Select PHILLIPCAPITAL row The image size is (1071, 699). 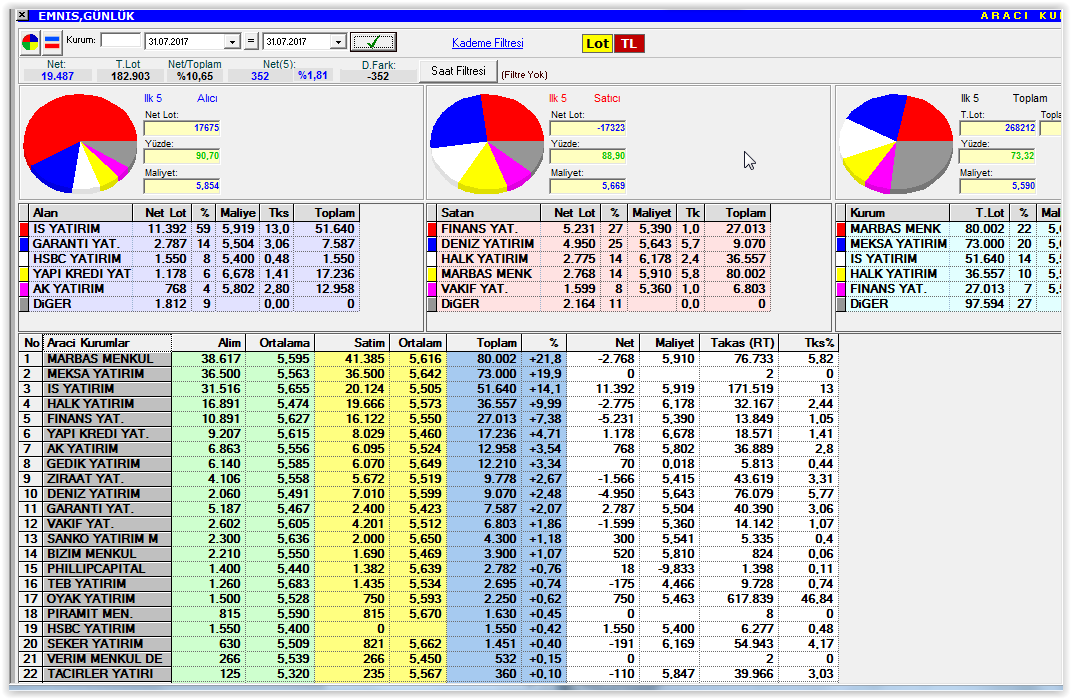coord(428,569)
